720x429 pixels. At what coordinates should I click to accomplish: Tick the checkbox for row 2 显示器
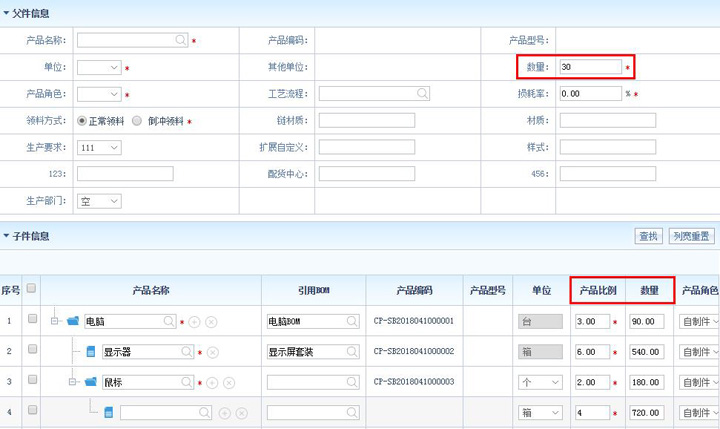pyautogui.click(x=32, y=351)
